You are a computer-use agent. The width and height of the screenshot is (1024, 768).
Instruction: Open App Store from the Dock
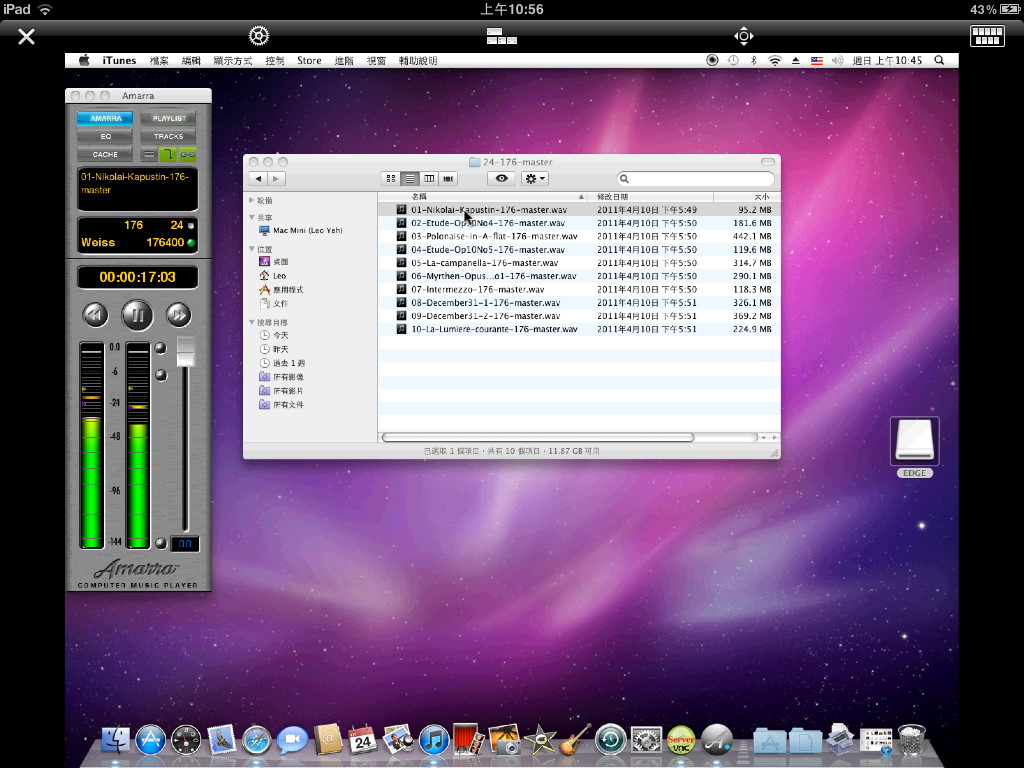tap(150, 741)
